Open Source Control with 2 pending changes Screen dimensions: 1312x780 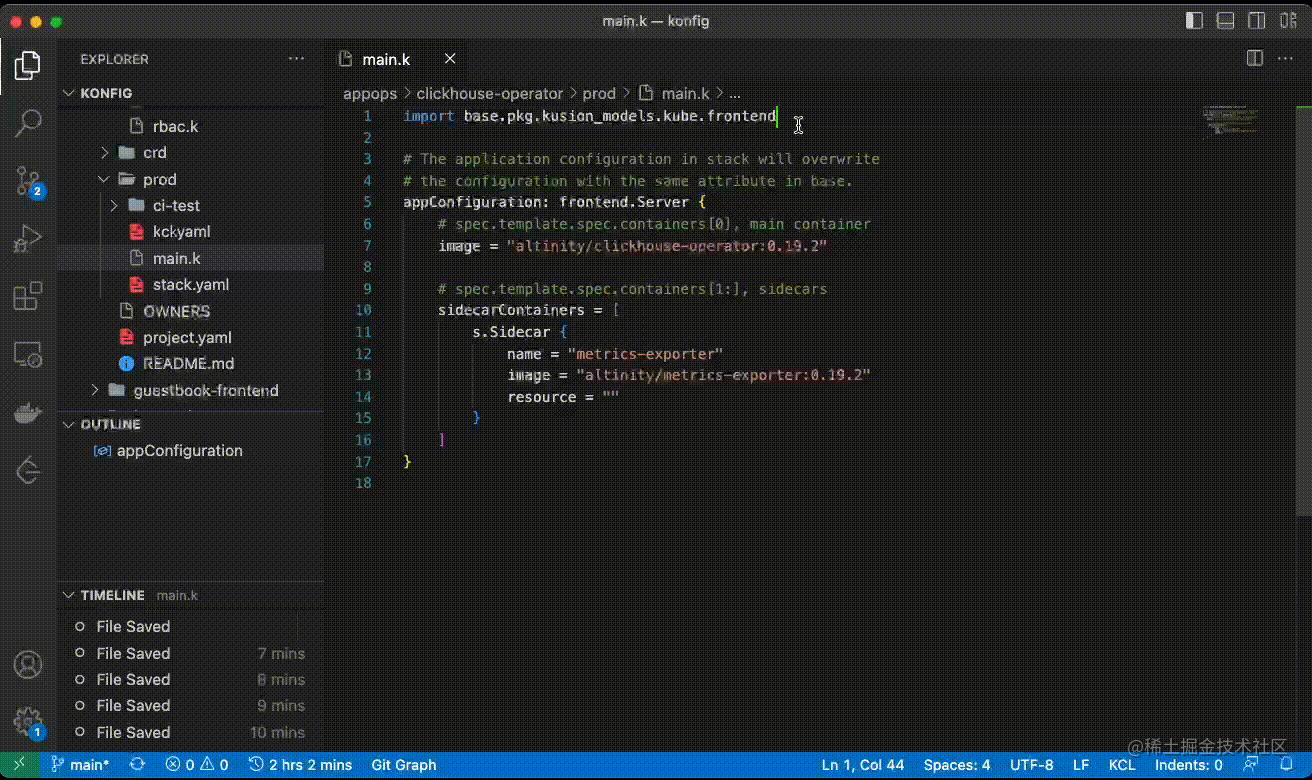point(28,181)
